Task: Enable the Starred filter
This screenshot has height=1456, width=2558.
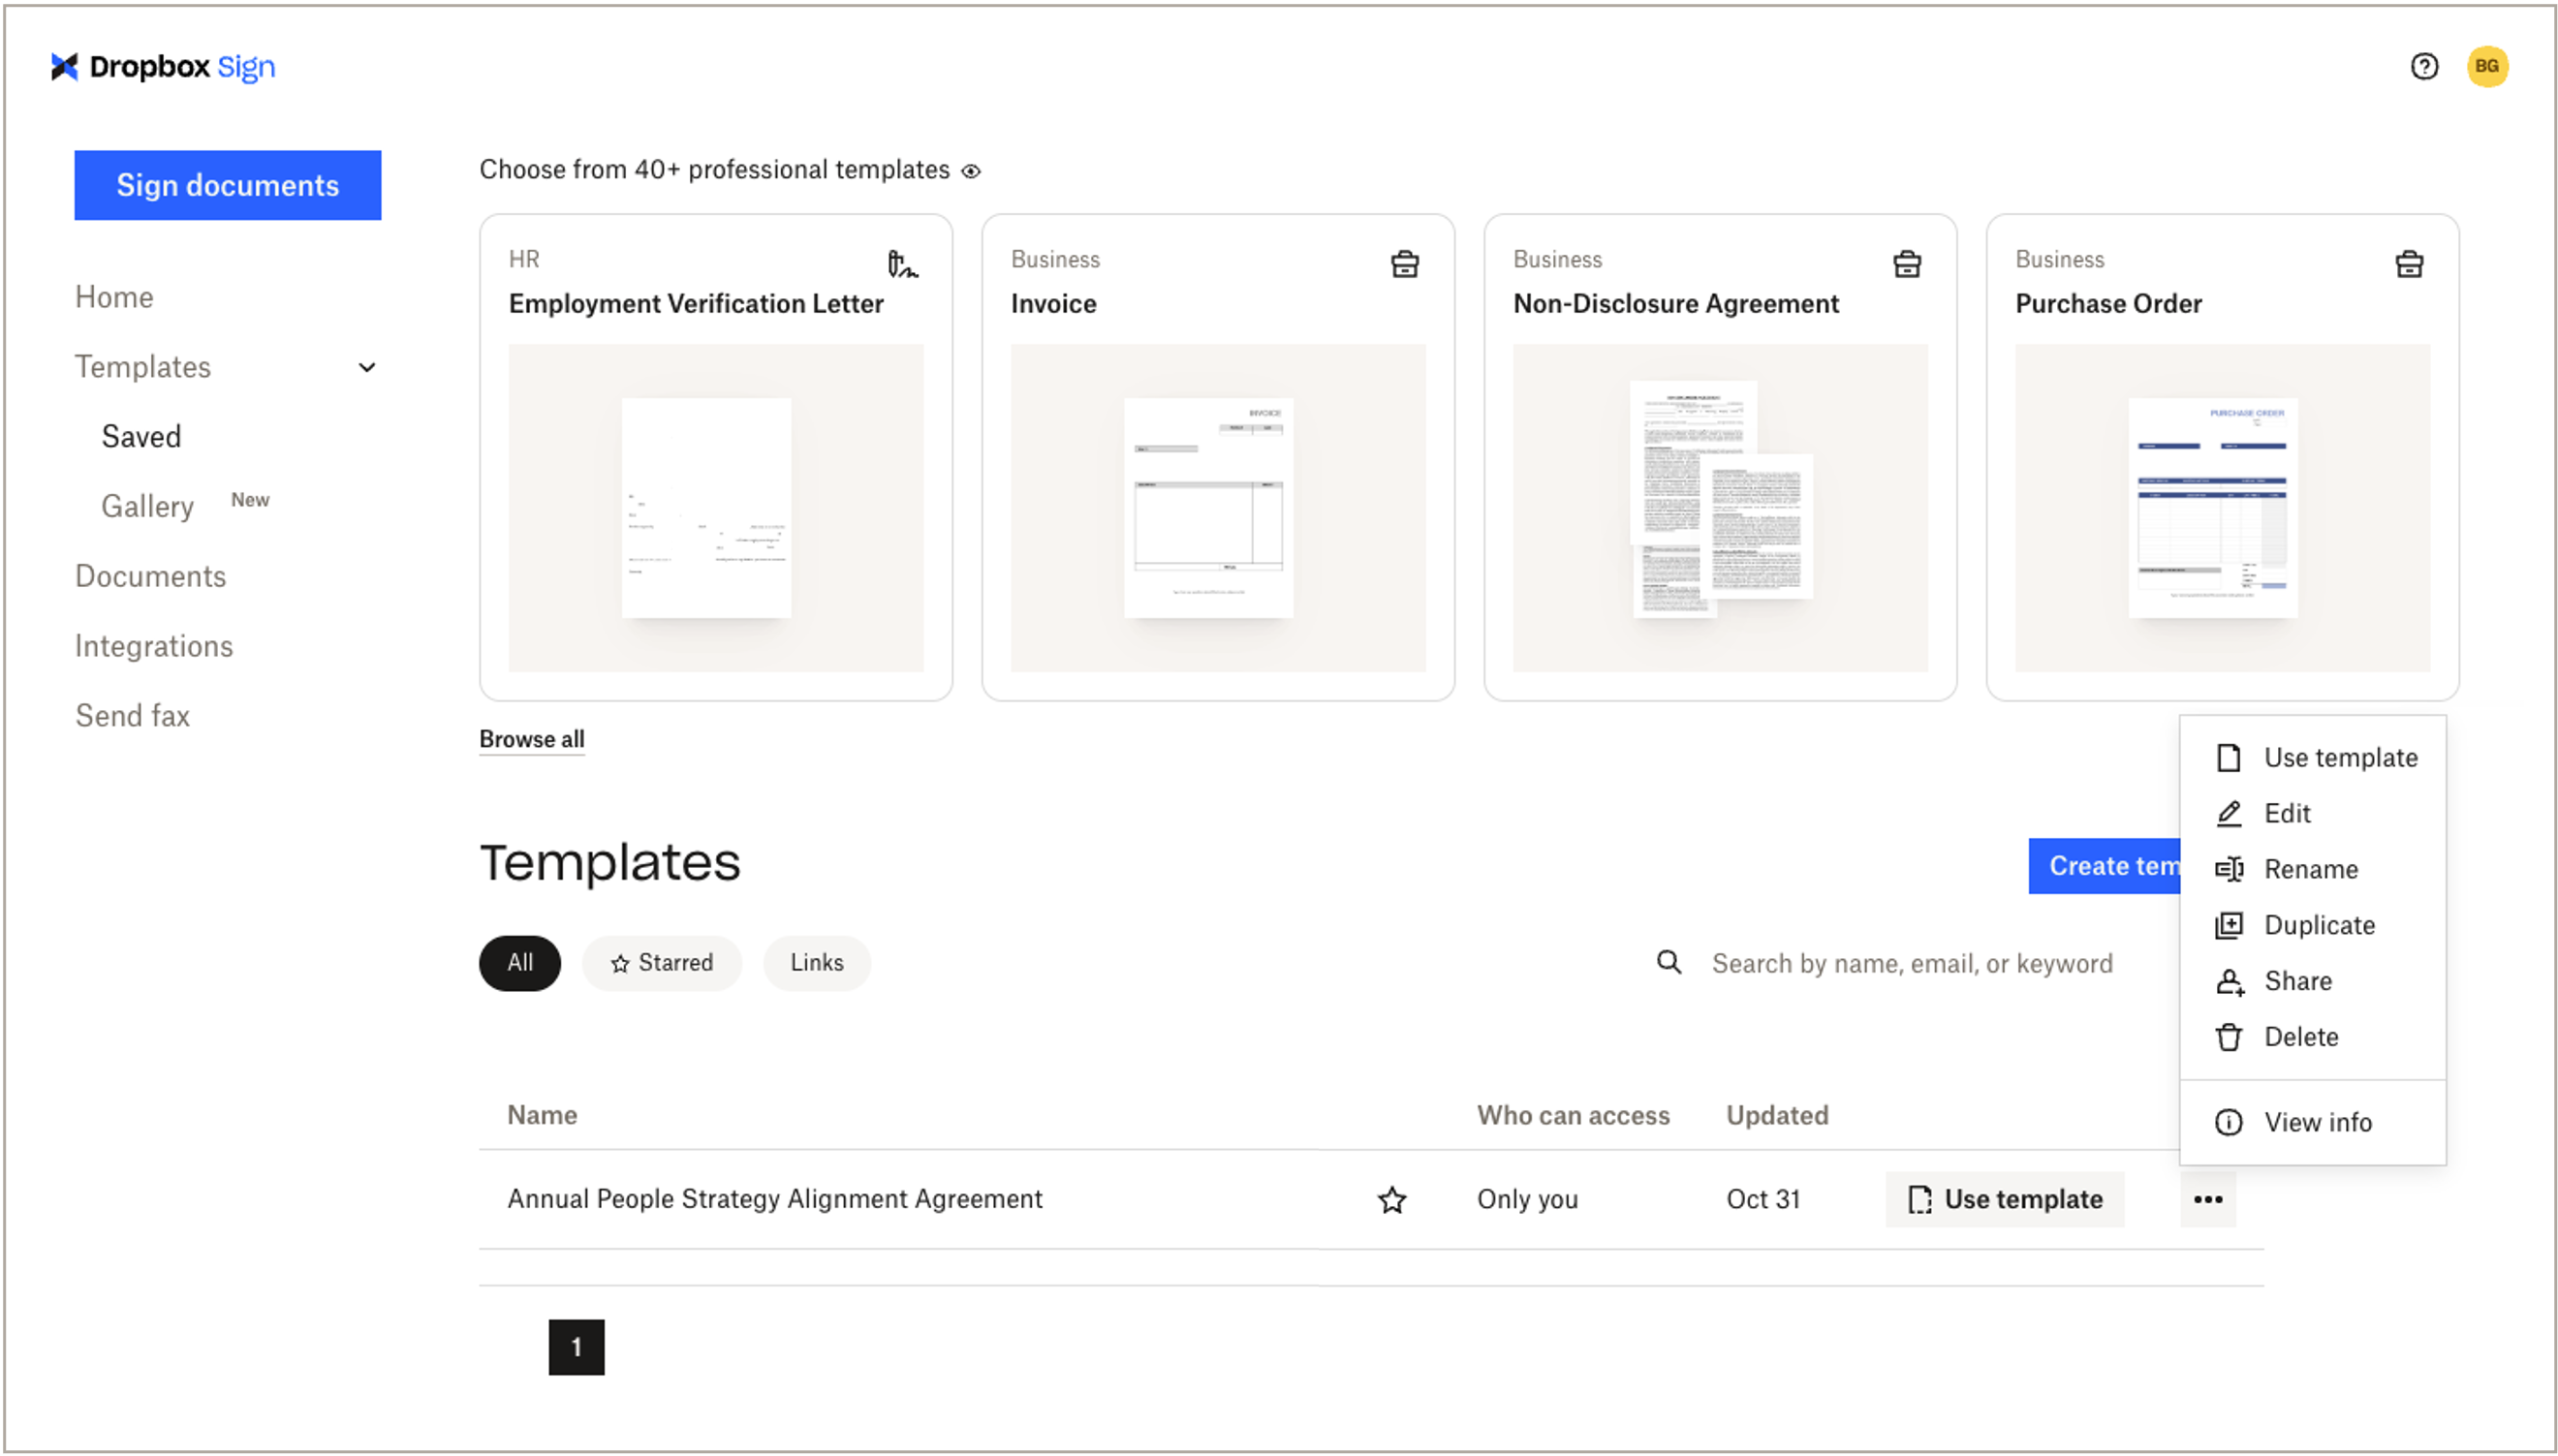Action: [662, 962]
